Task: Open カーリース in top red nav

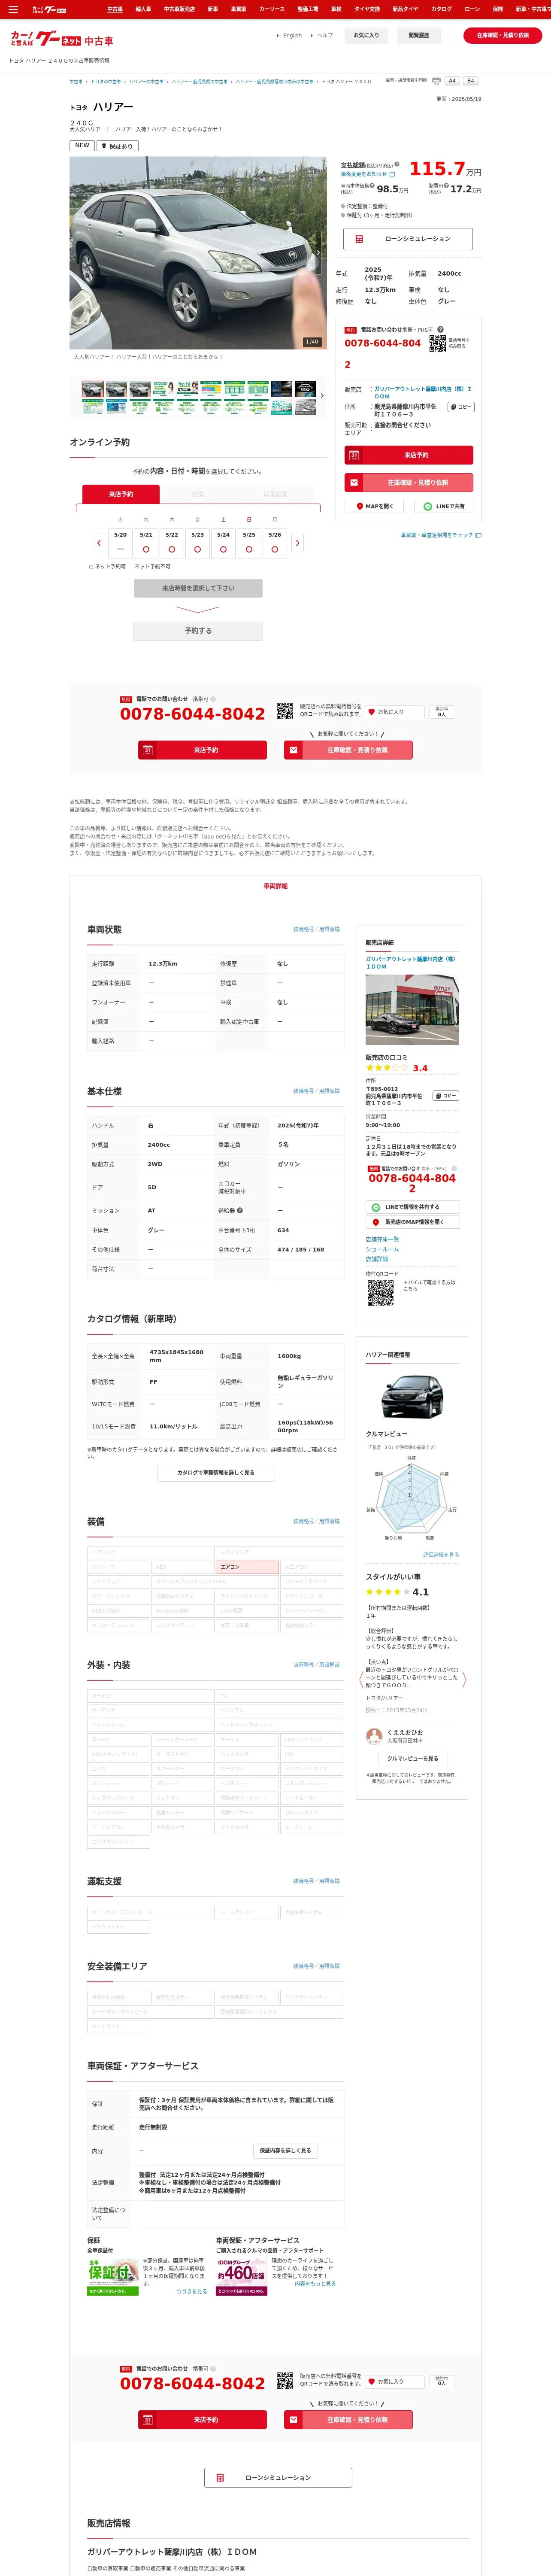Action: [x=271, y=9]
